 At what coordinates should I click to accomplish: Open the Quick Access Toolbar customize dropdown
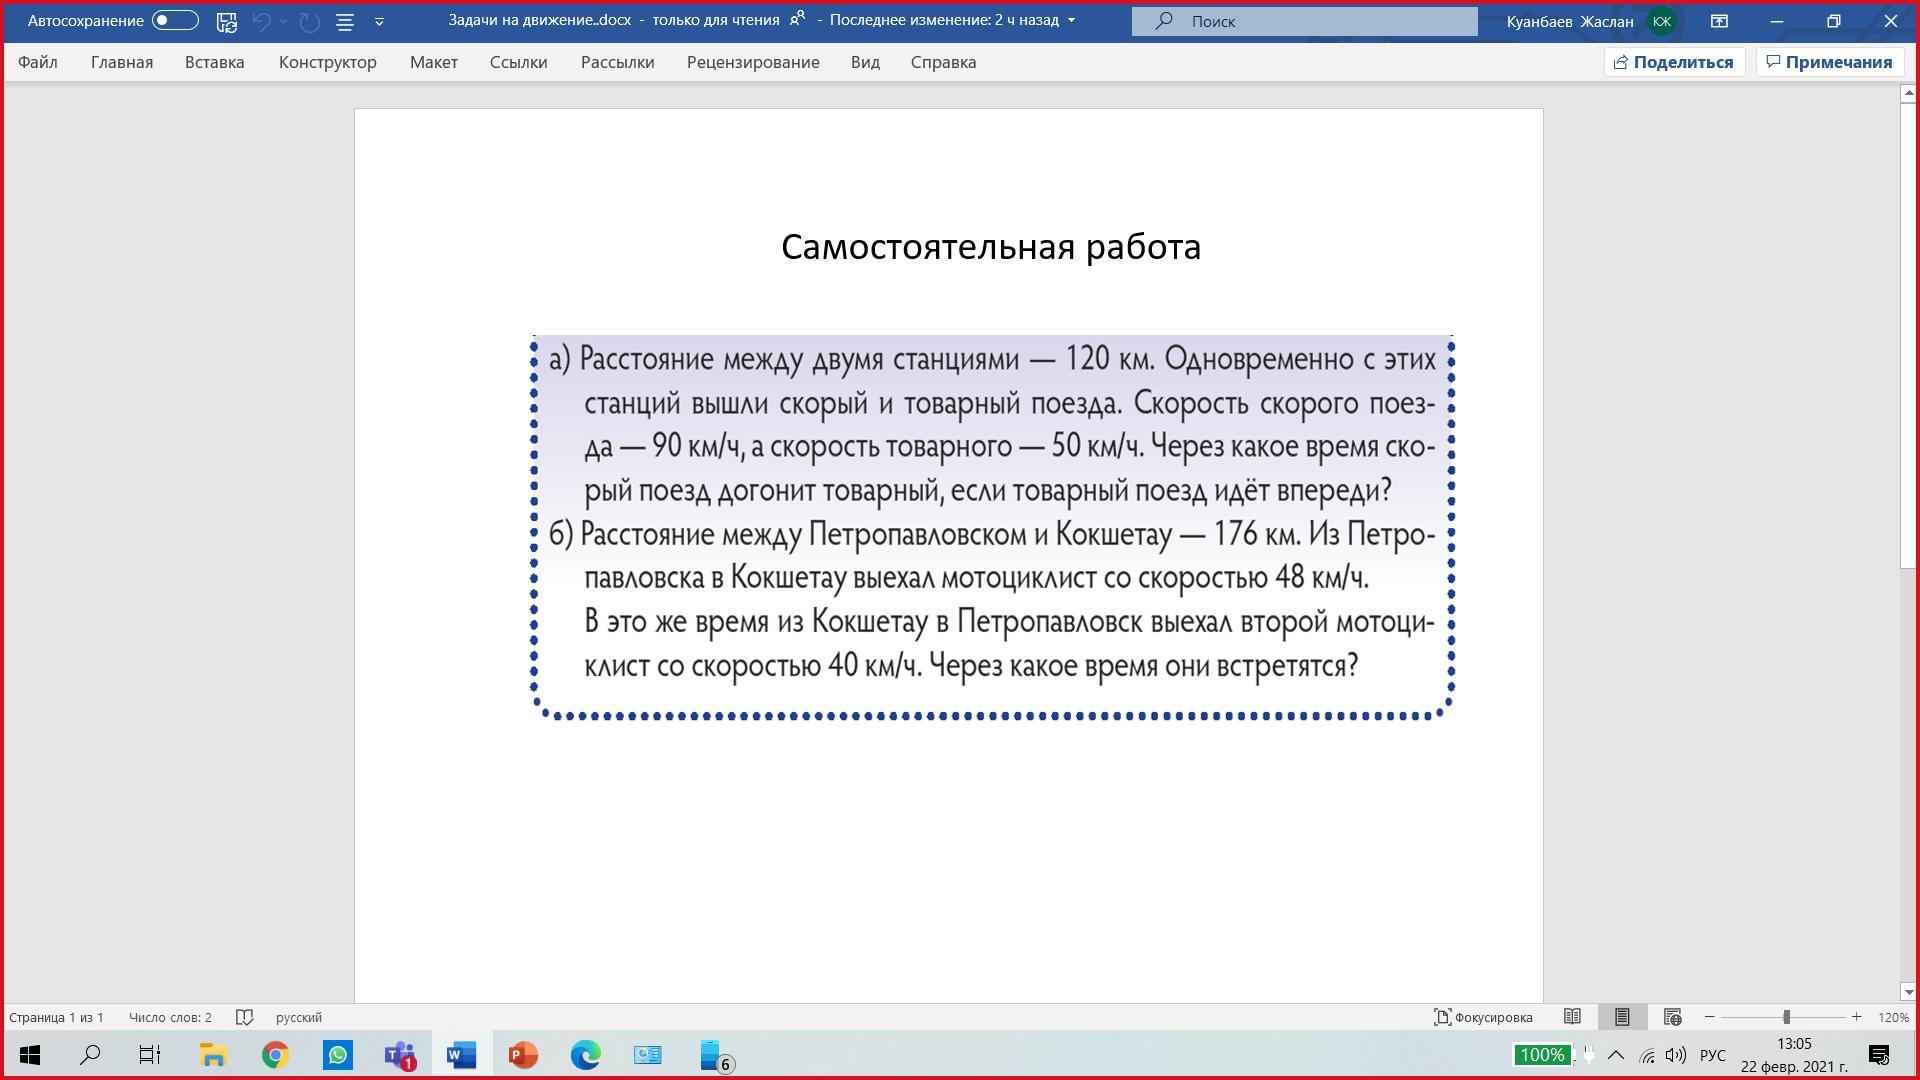[379, 21]
